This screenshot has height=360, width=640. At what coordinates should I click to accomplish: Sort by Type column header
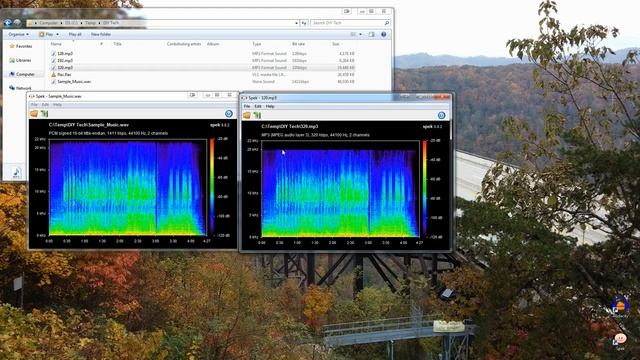click(257, 44)
